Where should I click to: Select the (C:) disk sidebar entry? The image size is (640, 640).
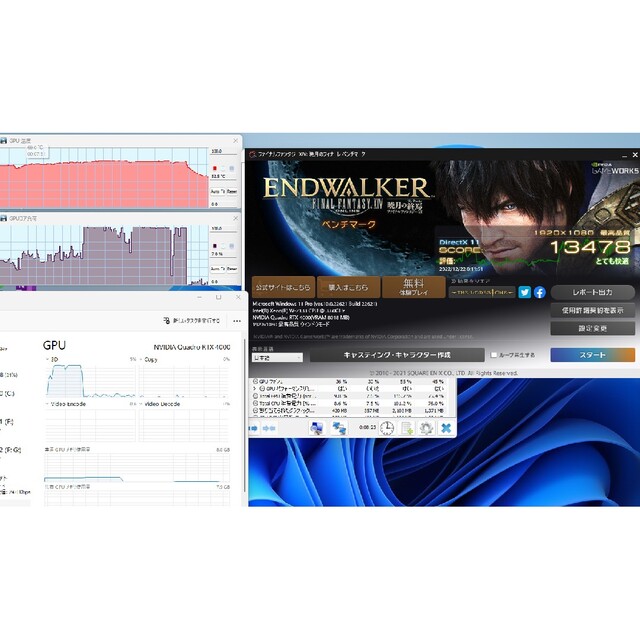pyautogui.click(x=7, y=393)
